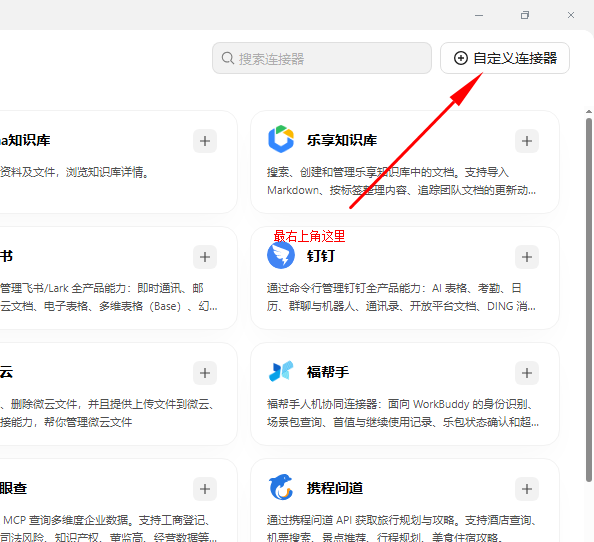594x542 pixels.
Task: Click the 自定义连接器 button
Action: click(x=505, y=58)
